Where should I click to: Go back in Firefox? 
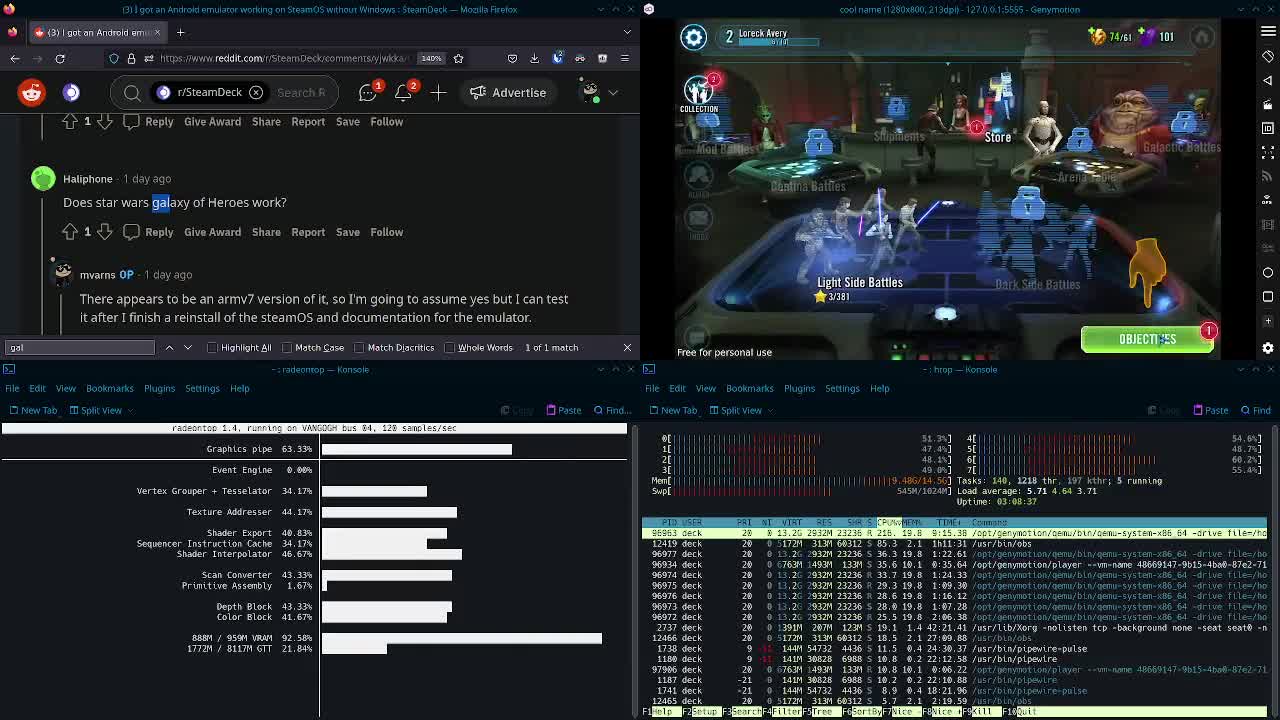[15, 58]
